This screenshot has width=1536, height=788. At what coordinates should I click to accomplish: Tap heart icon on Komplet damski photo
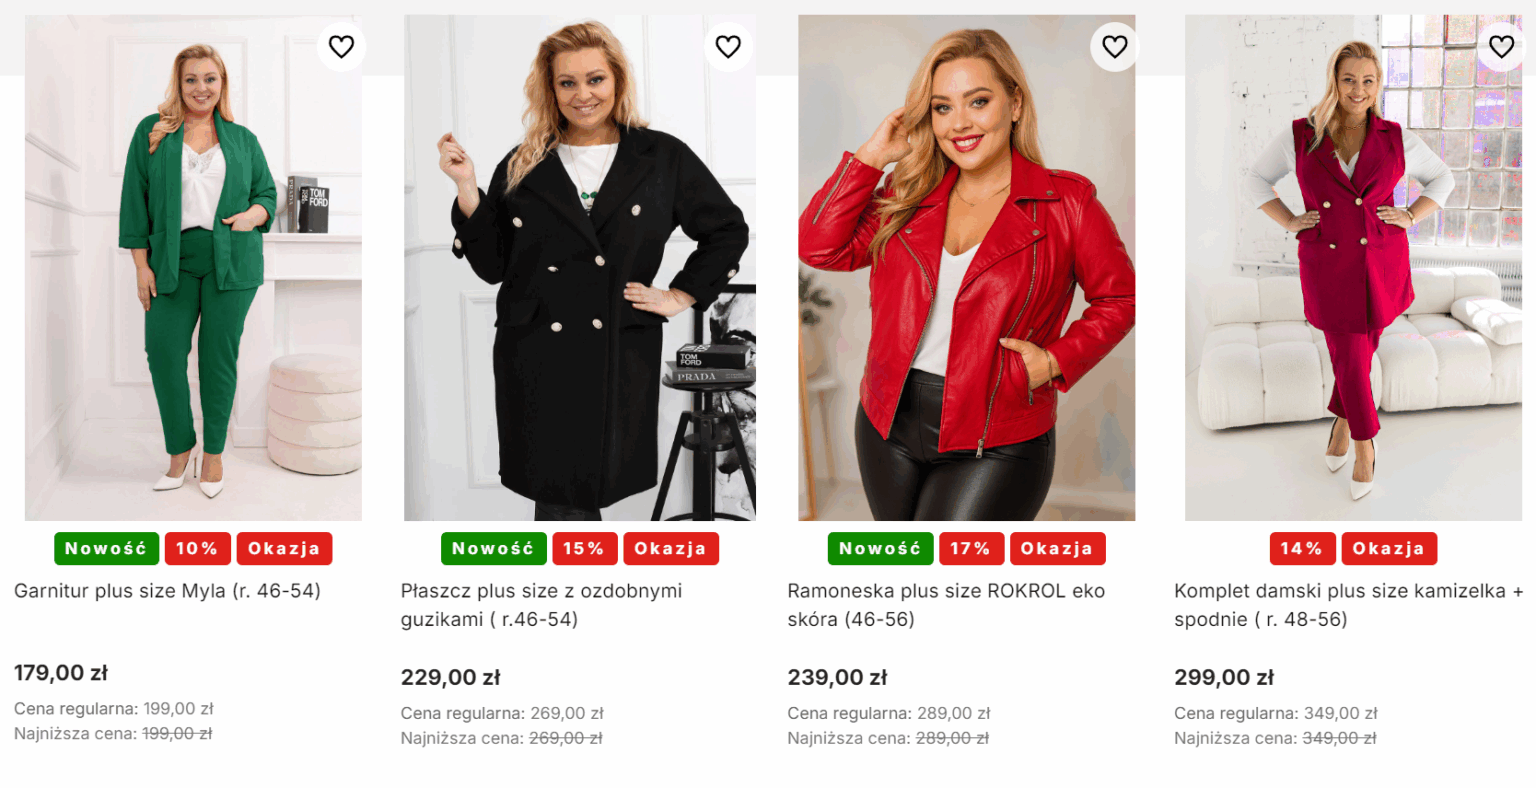pos(1501,46)
